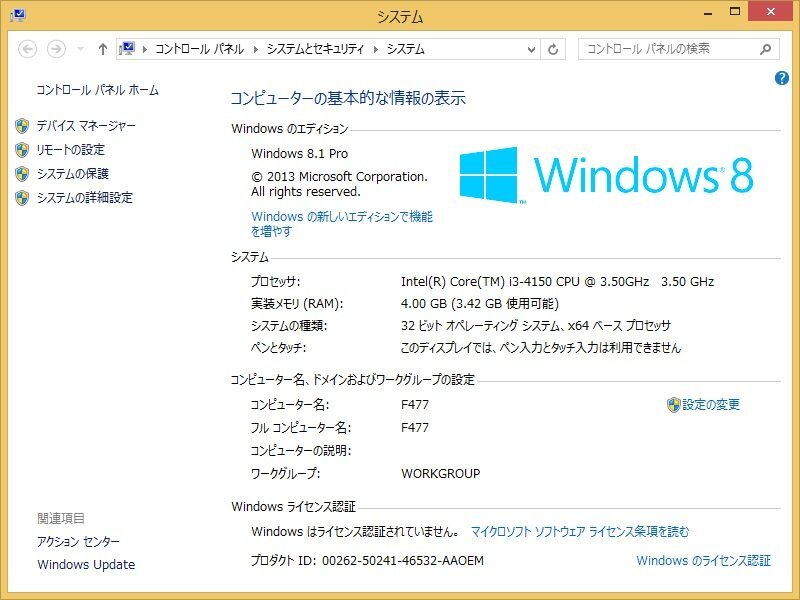Image resolution: width=800 pixels, height=600 pixels.
Task: Expand the arrow after コントロール パネル breadcrumb
Action: (256, 49)
